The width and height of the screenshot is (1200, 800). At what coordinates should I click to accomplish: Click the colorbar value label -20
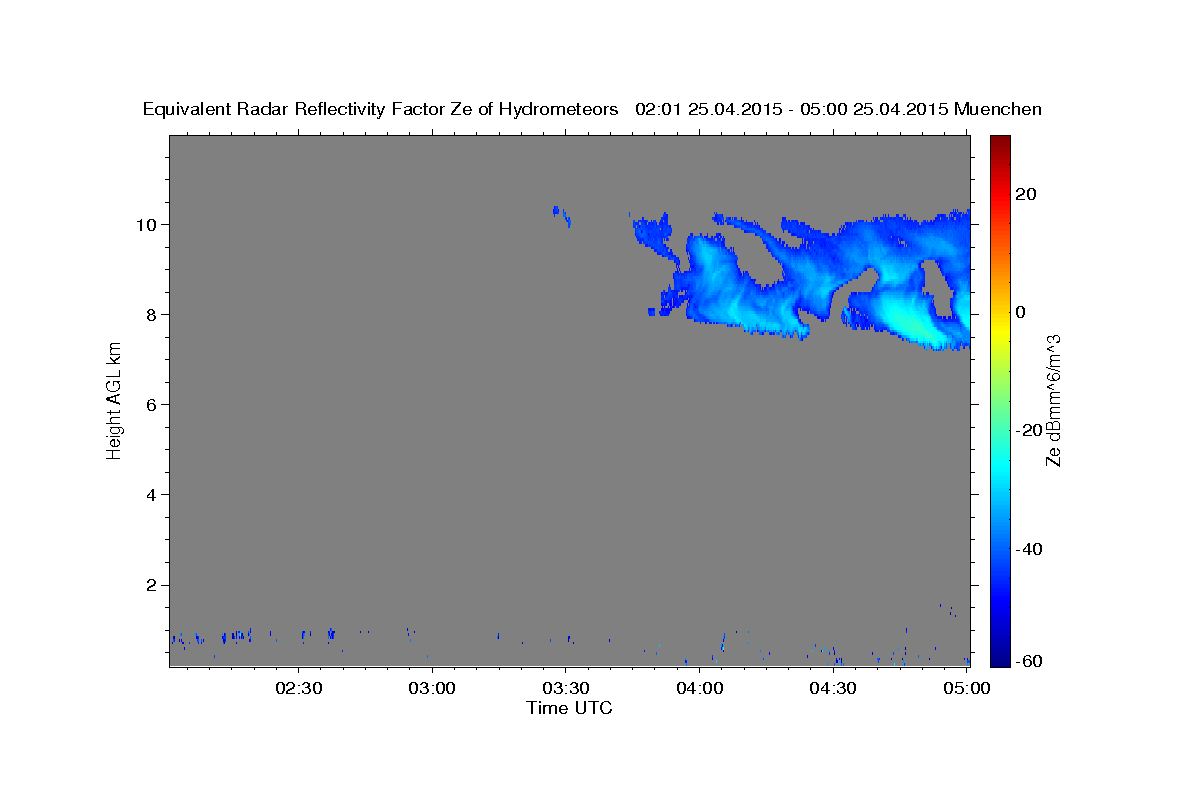pos(1031,430)
